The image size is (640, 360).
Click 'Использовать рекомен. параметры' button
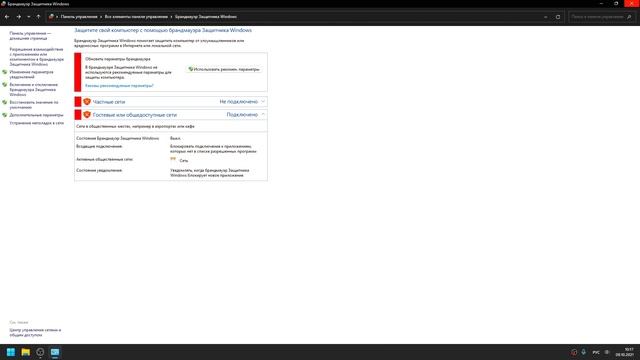click(224, 69)
